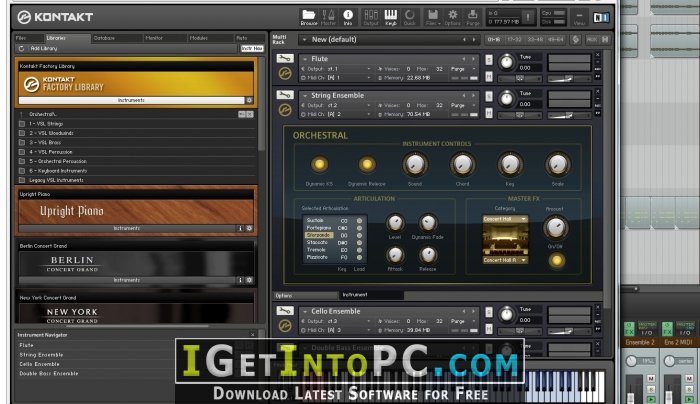Open String Ensemble edit wrench
The height and width of the screenshot is (404, 700).
(x=285, y=95)
